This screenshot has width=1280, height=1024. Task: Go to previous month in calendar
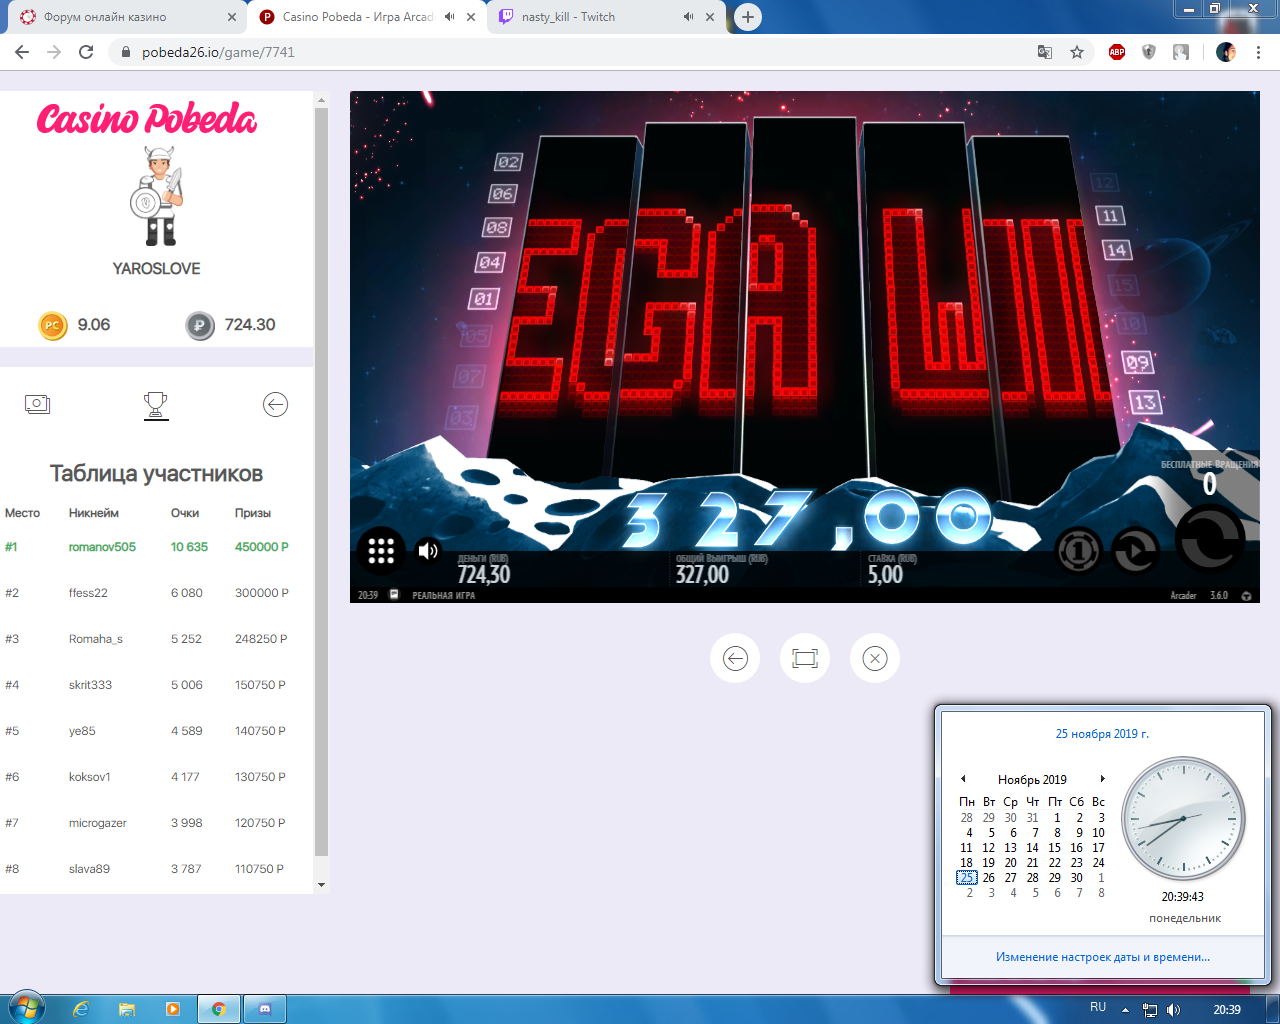(x=963, y=779)
